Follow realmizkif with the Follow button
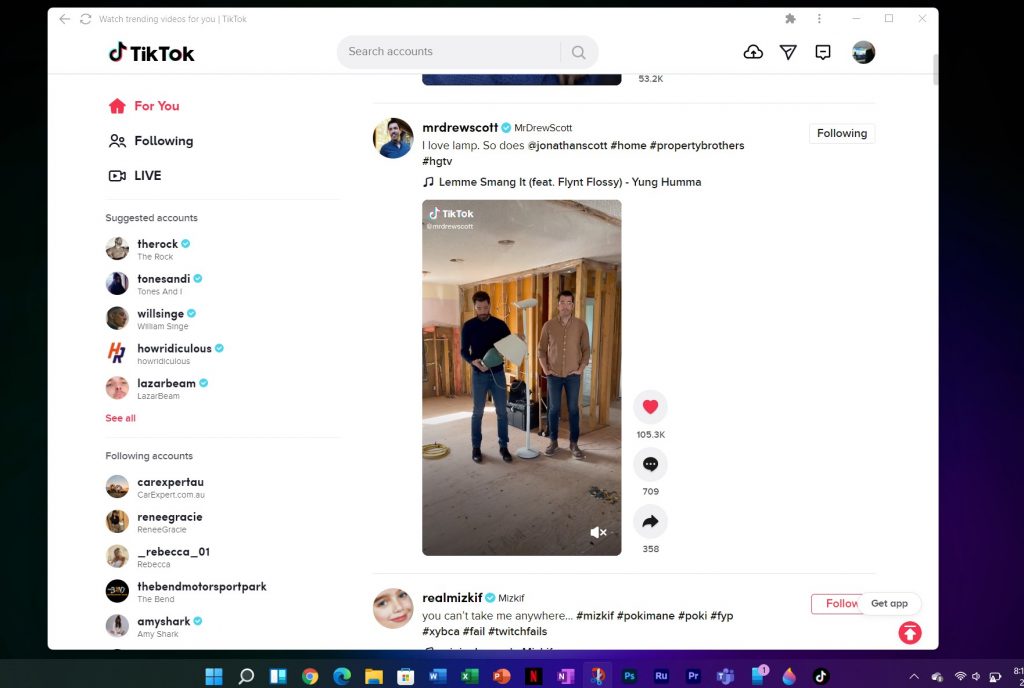The width and height of the screenshot is (1024, 688). [838, 604]
